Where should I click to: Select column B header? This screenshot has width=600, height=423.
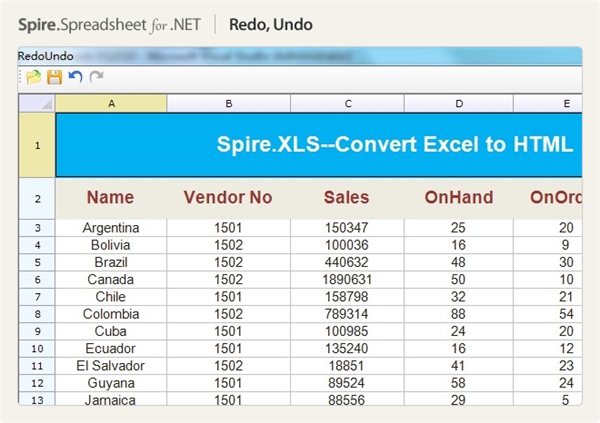point(228,103)
